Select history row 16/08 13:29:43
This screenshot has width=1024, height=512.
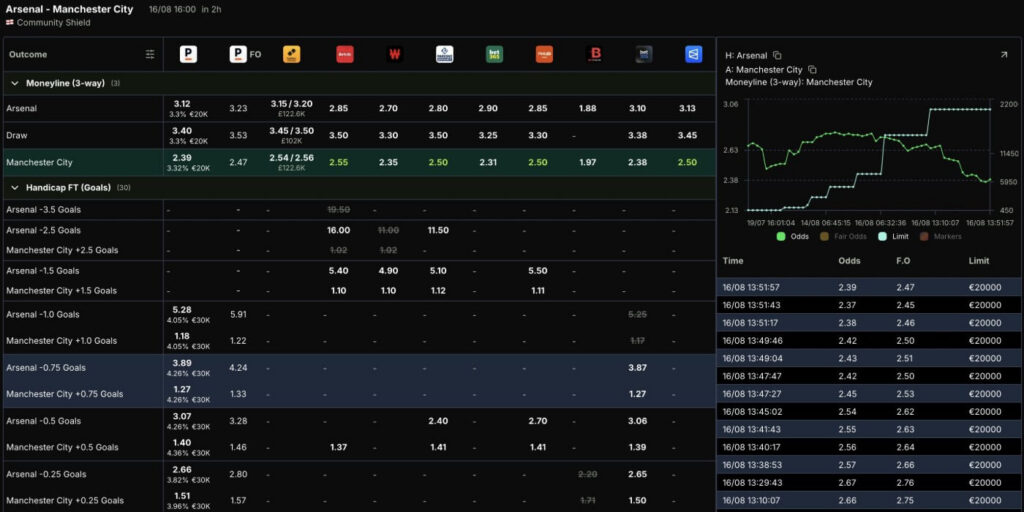click(x=870, y=483)
